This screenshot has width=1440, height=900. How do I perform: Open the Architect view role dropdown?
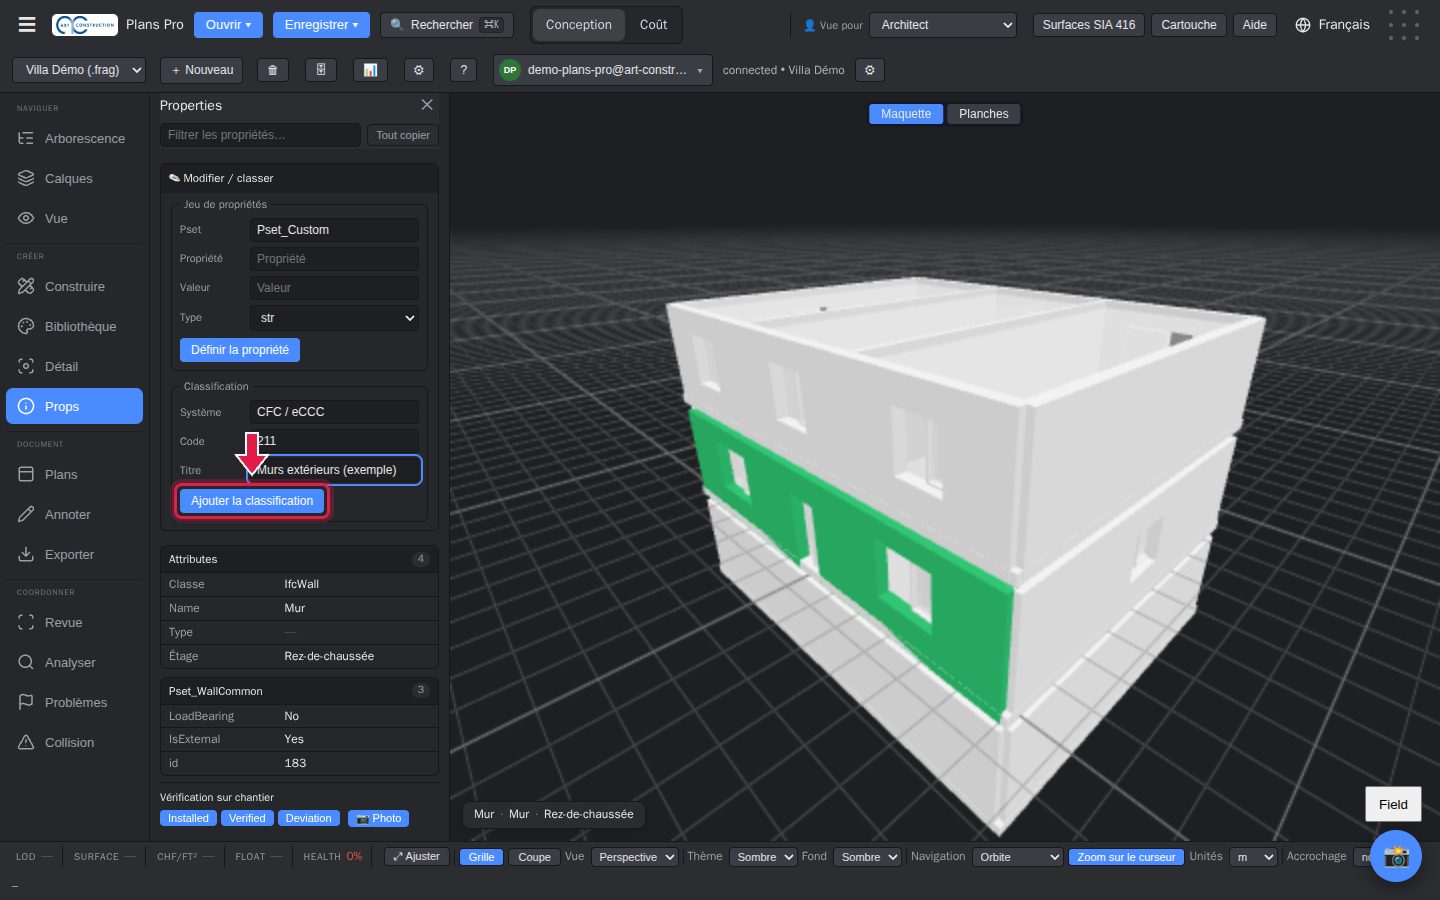943,25
